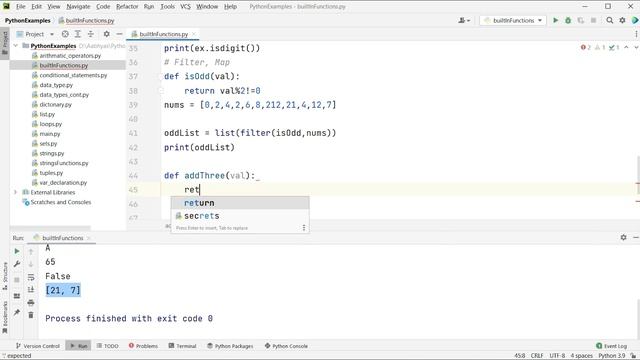Open the TODO tool window

click(x=107, y=346)
